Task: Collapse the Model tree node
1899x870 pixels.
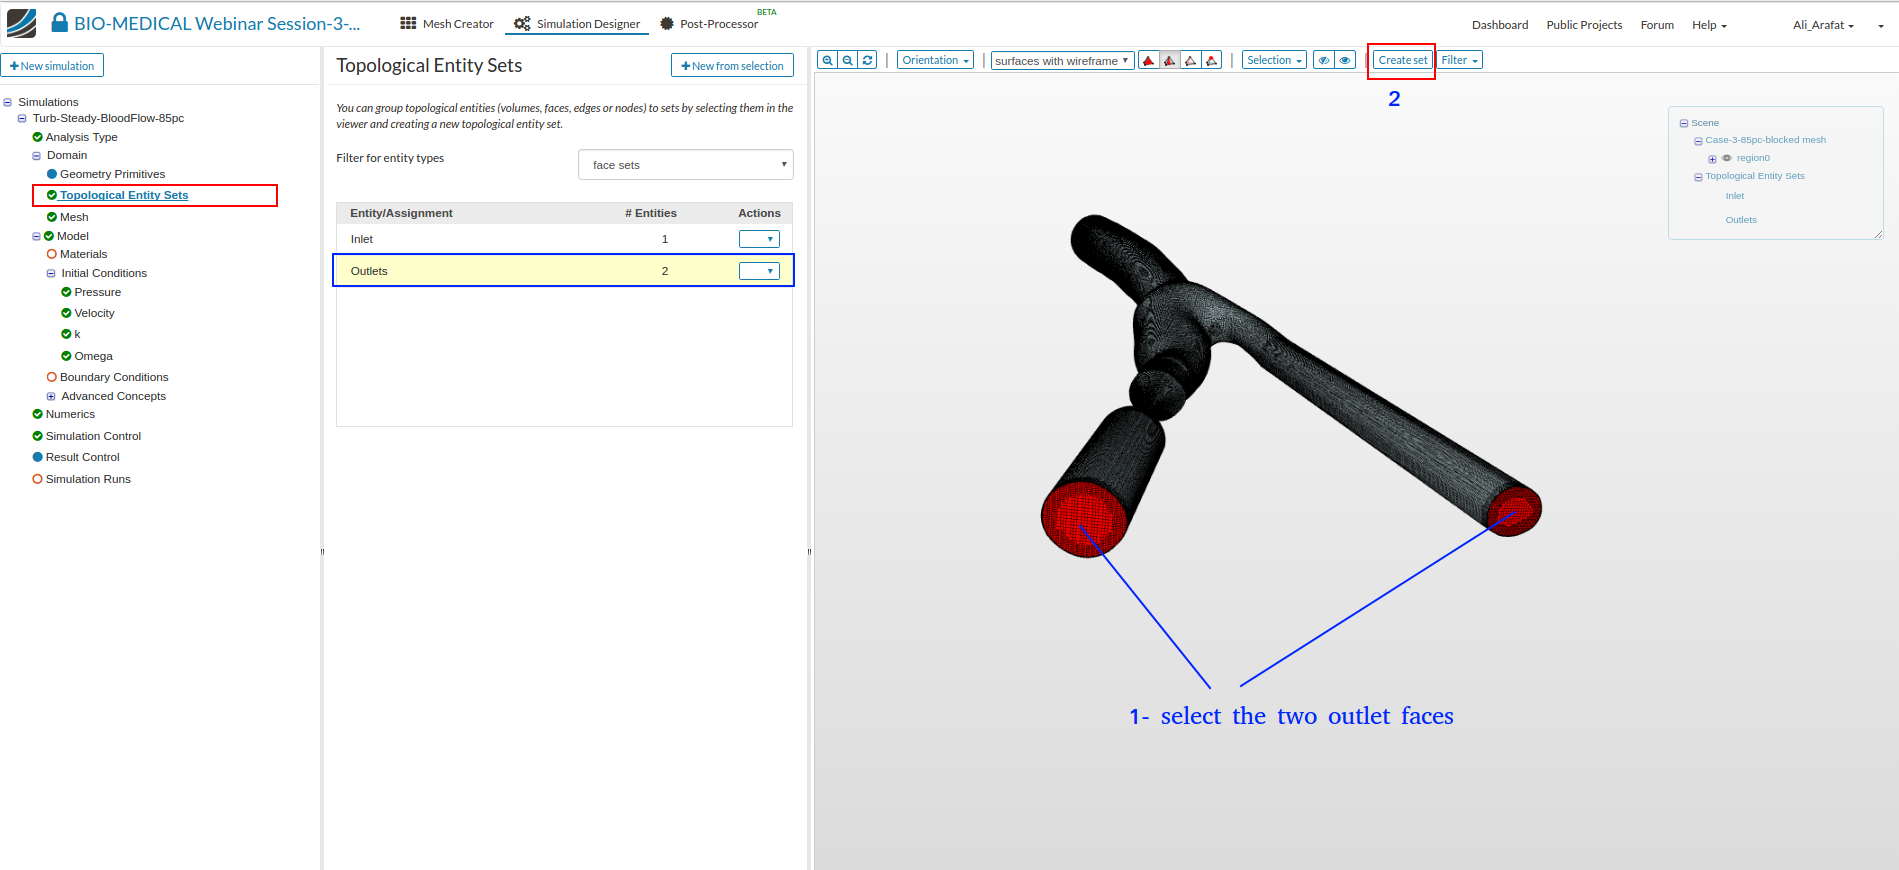Action: (x=36, y=237)
